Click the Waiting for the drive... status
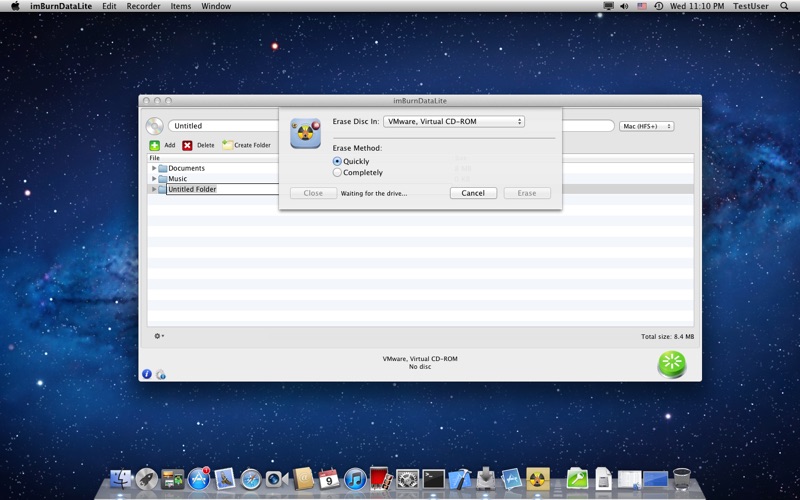Screen dimensions: 800x500 (x=374, y=193)
